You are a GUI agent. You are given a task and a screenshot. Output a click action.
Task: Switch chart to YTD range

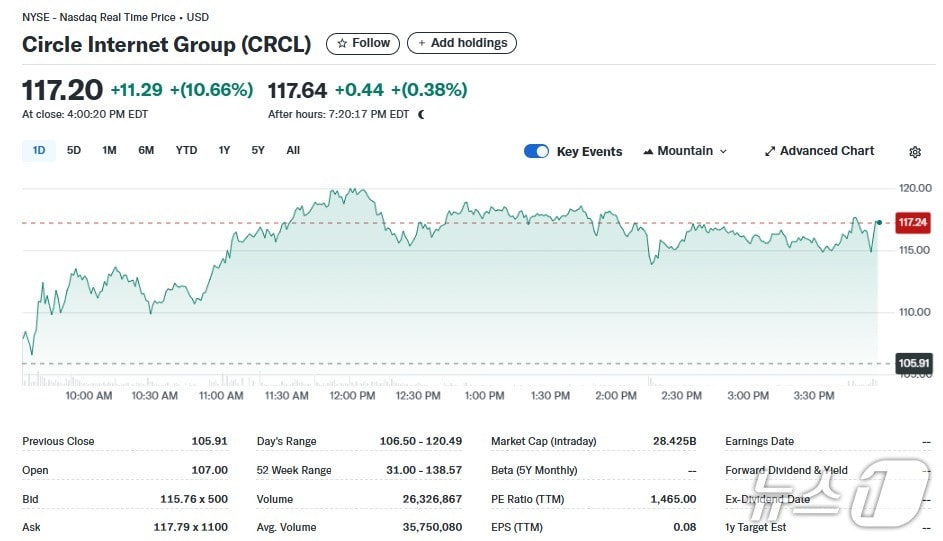[186, 150]
